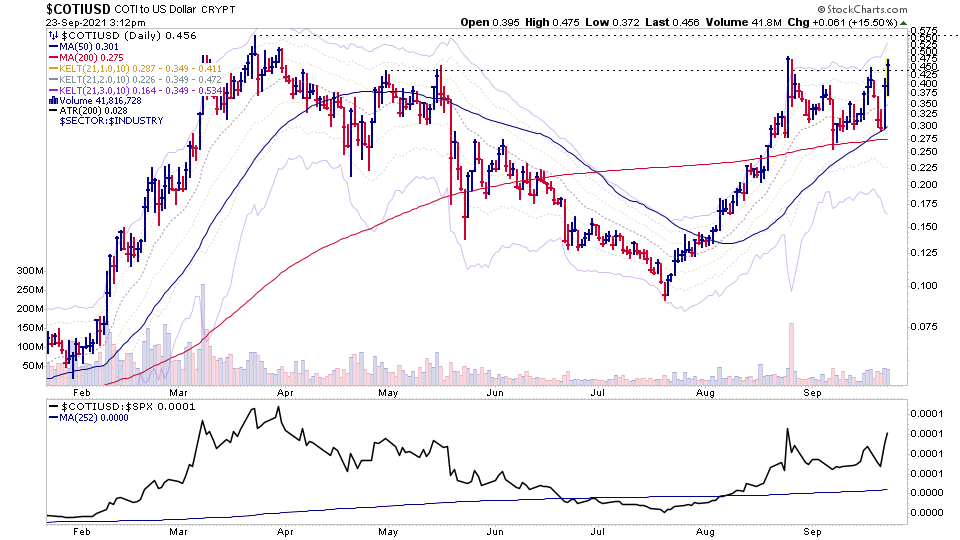The image size is (960, 540).
Task: Click the blue MA(50) line swatch in the legend
Action: (x=53, y=47)
